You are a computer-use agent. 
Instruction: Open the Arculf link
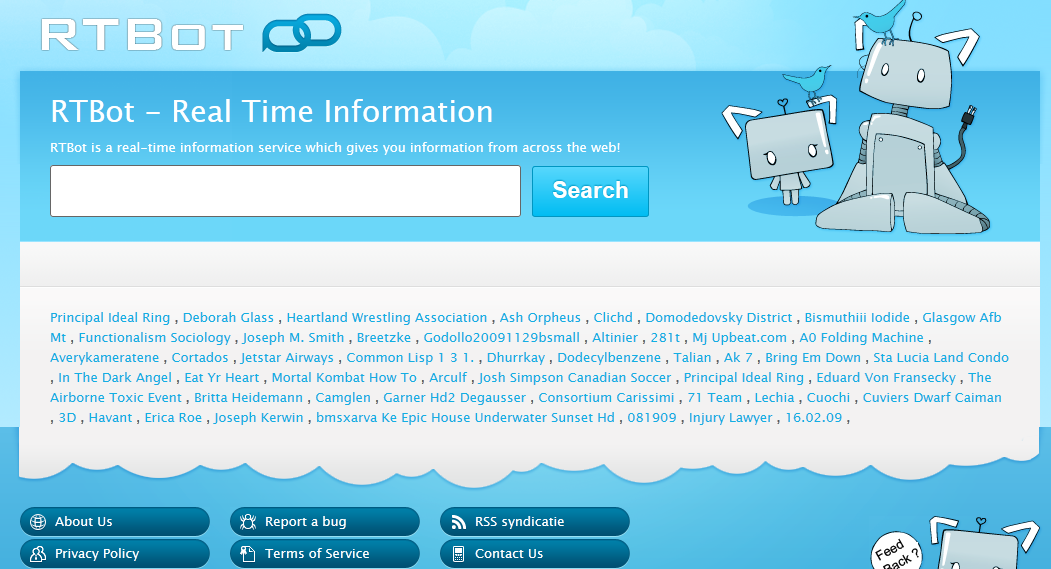pyautogui.click(x=448, y=378)
